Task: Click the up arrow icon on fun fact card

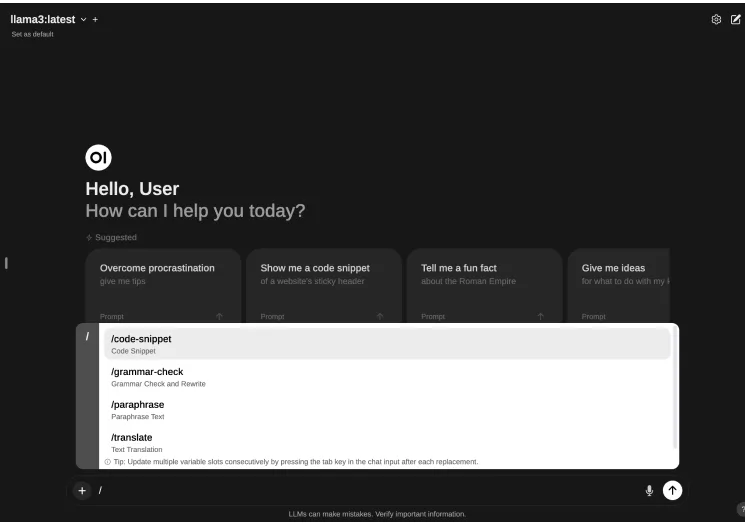Action: tap(540, 316)
